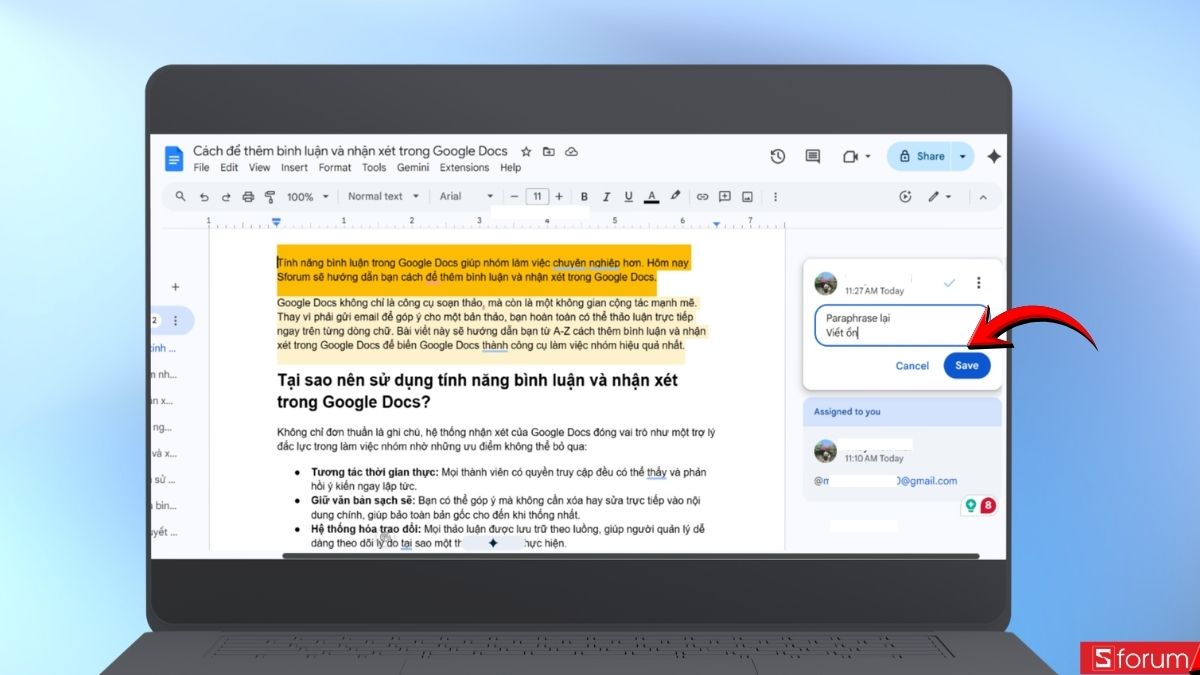Open the Meet call dropdown arrow
Screen dimensions: 1200x675
click(868, 157)
